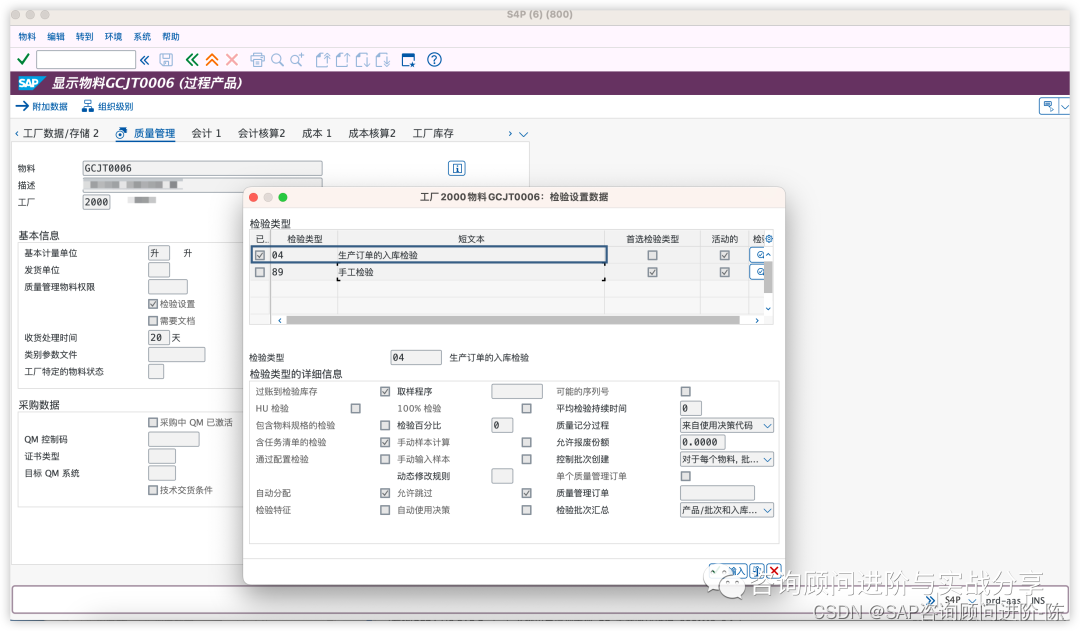Click the command input field in toolbar
Image resolution: width=1080 pixels, height=631 pixels.
click(85, 60)
